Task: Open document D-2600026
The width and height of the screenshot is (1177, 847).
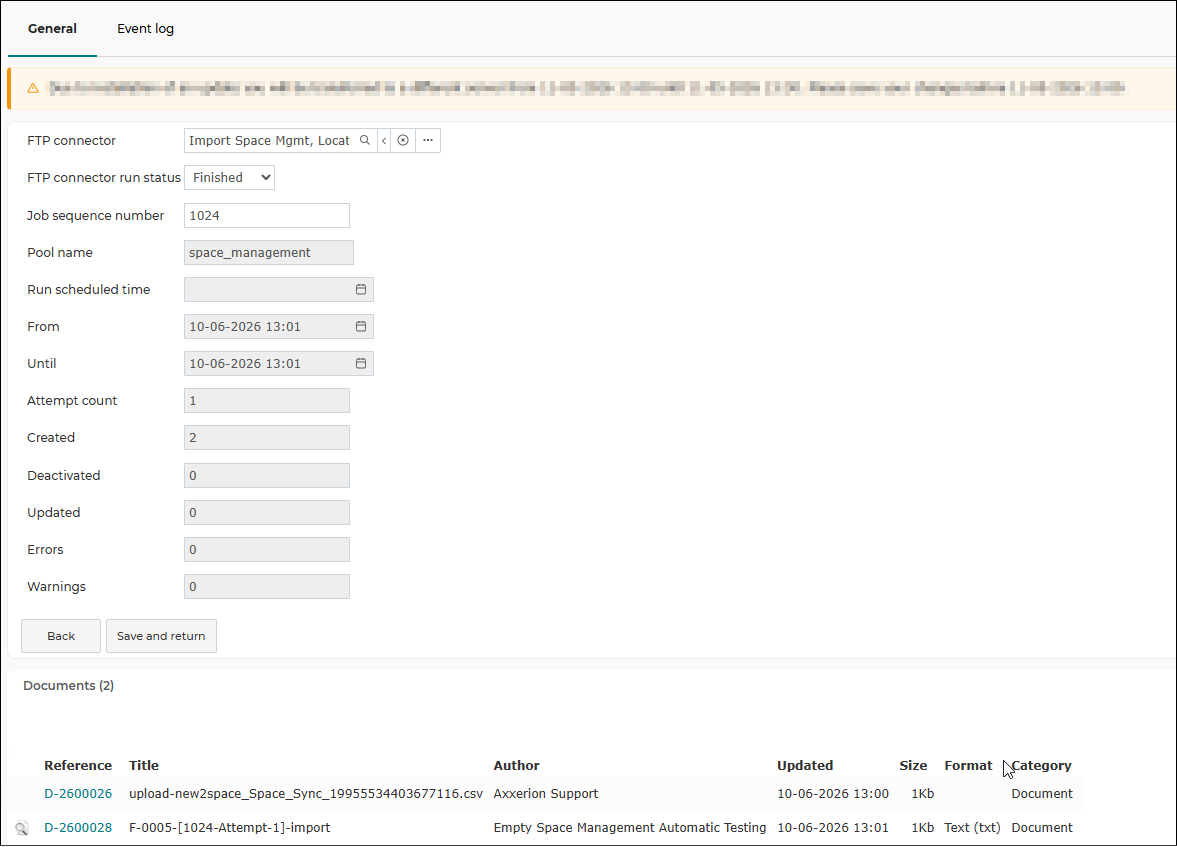Action: pos(78,794)
